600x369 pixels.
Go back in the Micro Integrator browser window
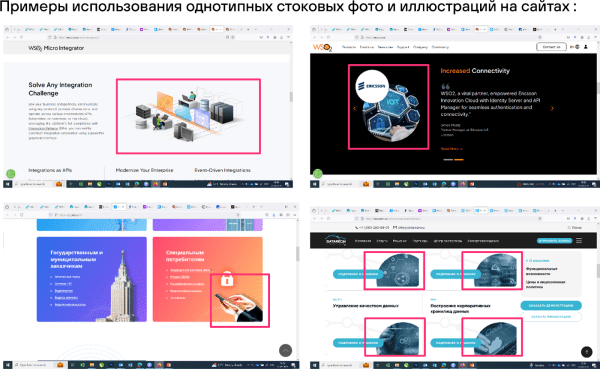click(7, 37)
